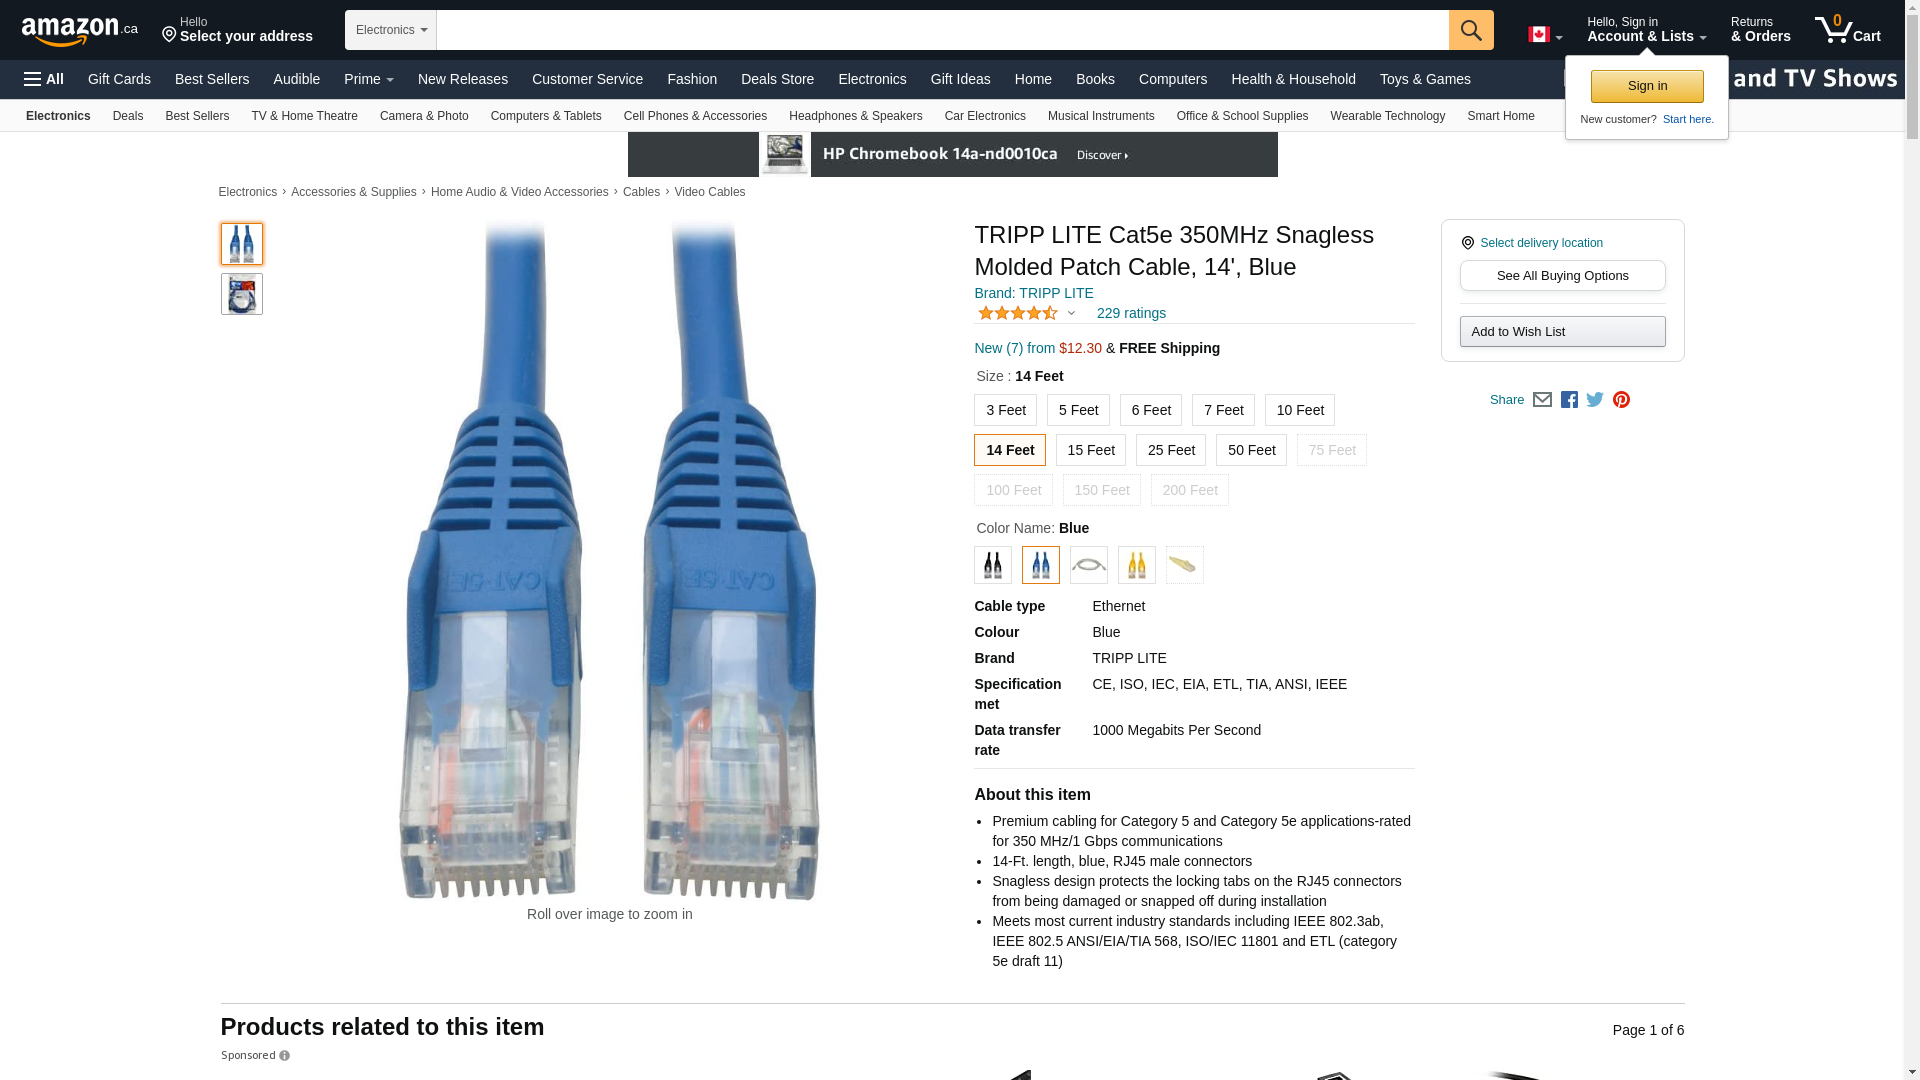Open the 229 ratings link

point(1131,313)
